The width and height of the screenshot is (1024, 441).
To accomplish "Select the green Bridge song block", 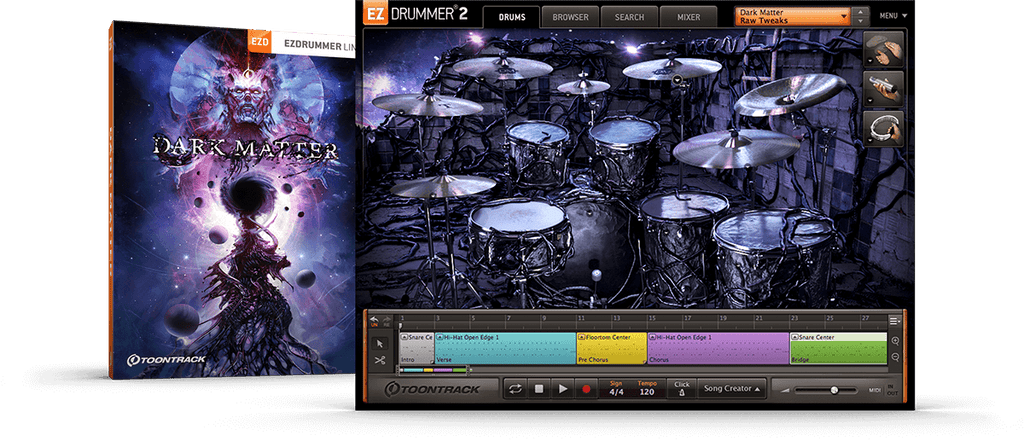I will click(x=839, y=348).
